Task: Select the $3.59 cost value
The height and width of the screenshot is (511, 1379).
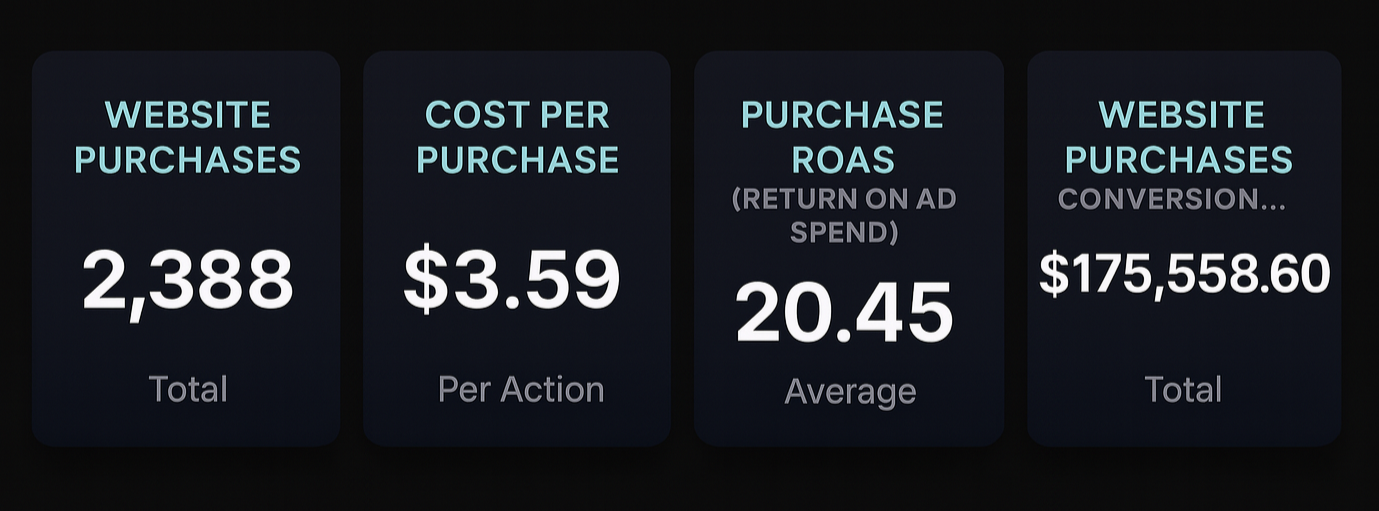Action: point(512,279)
